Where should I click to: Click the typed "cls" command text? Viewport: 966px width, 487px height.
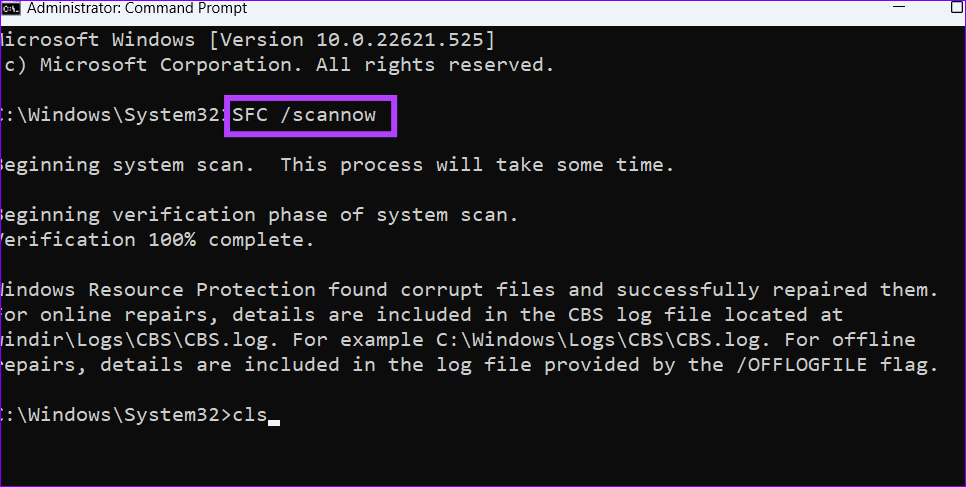(249, 414)
